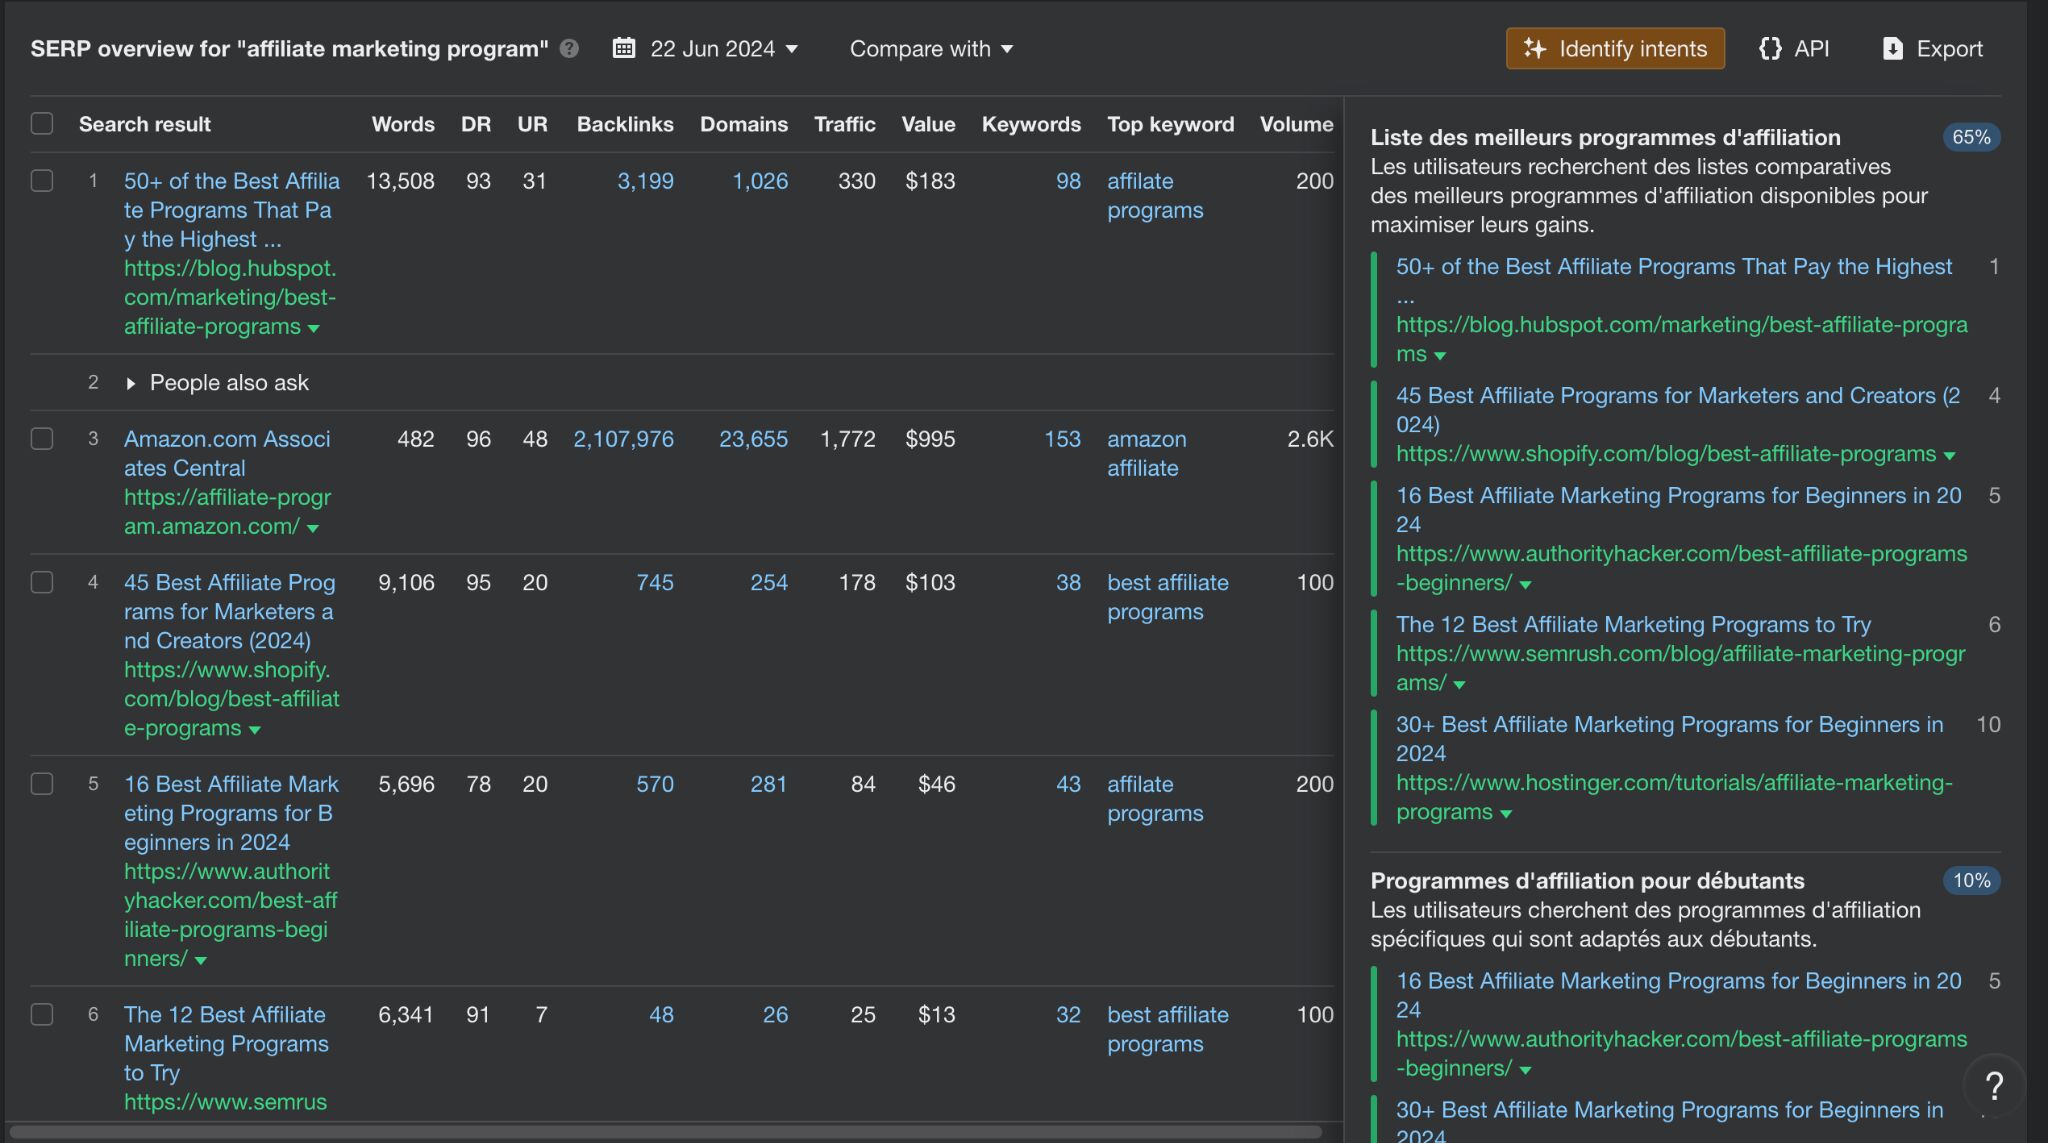This screenshot has height=1143, width=2048.
Task: Click the 2,107,976 backlinks number
Action: point(623,439)
